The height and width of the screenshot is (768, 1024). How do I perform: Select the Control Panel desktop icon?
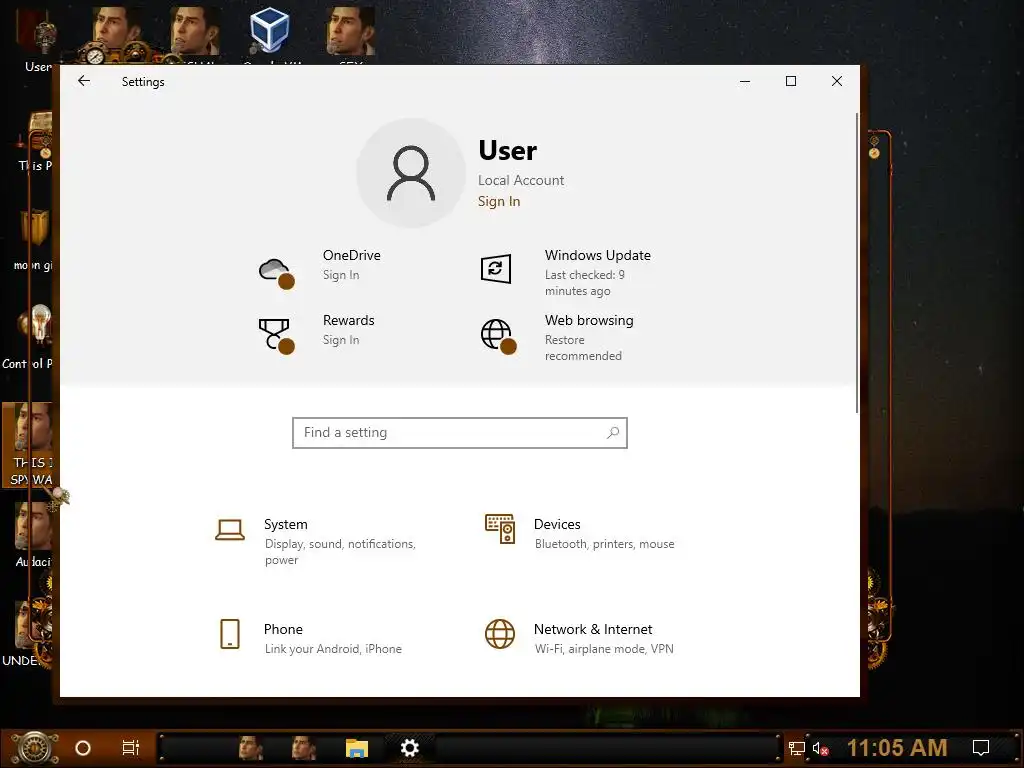pyautogui.click(x=31, y=337)
